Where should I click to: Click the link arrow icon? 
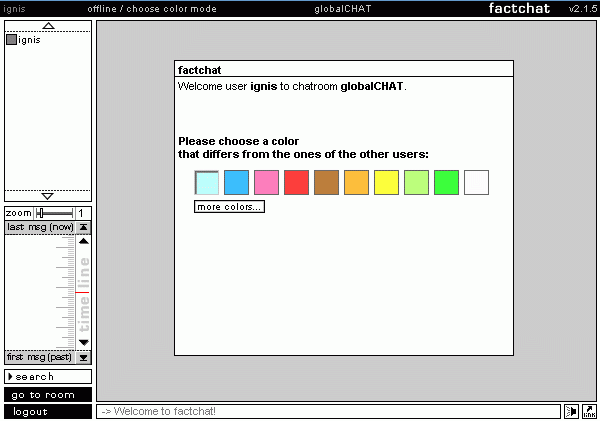pos(589,411)
